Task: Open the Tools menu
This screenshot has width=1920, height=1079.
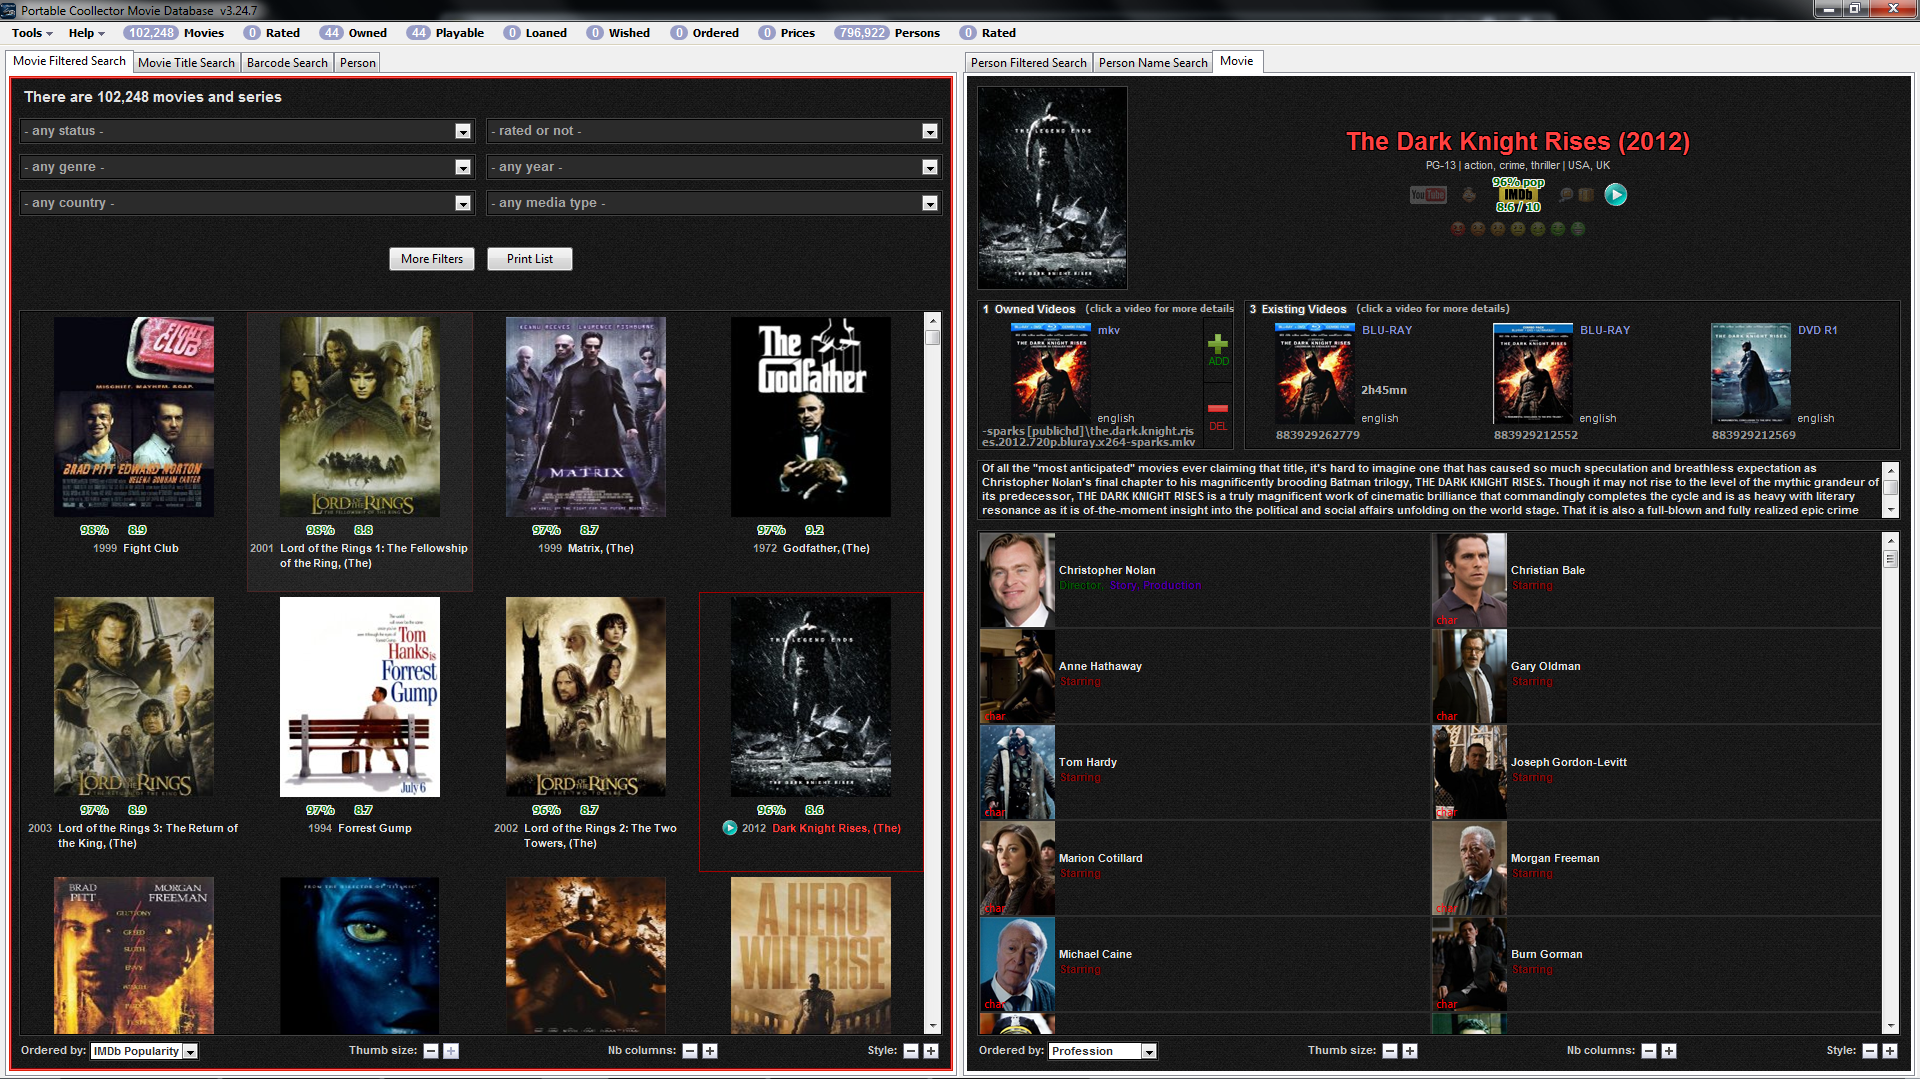Action: (32, 33)
